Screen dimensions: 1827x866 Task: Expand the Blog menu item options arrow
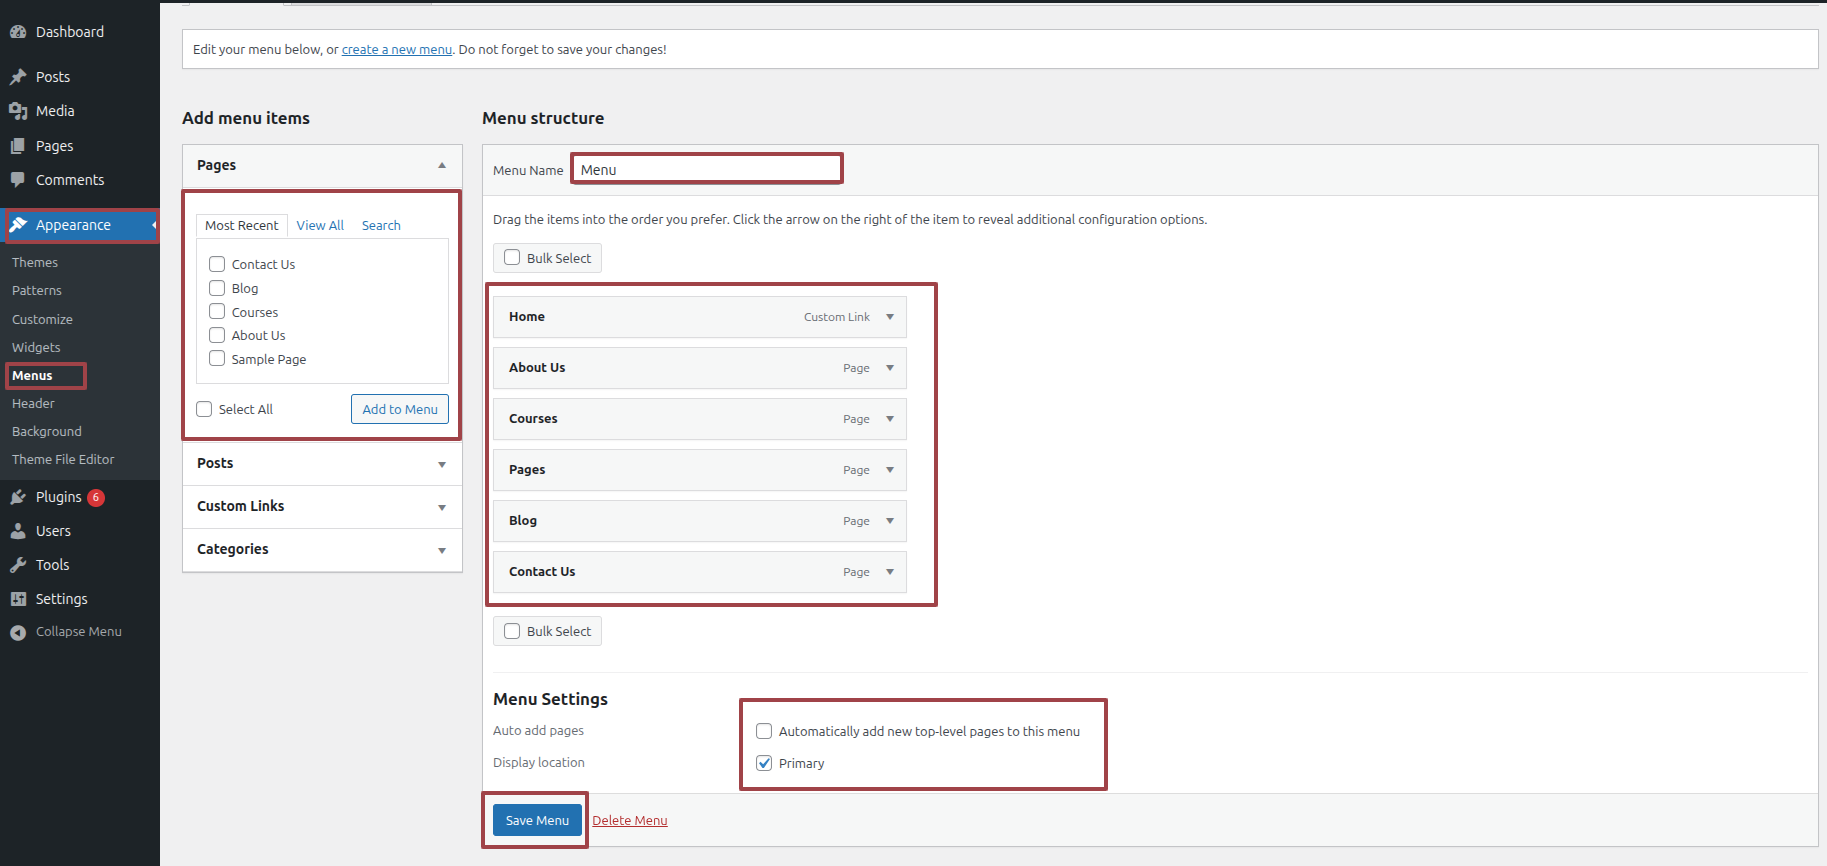coord(890,521)
